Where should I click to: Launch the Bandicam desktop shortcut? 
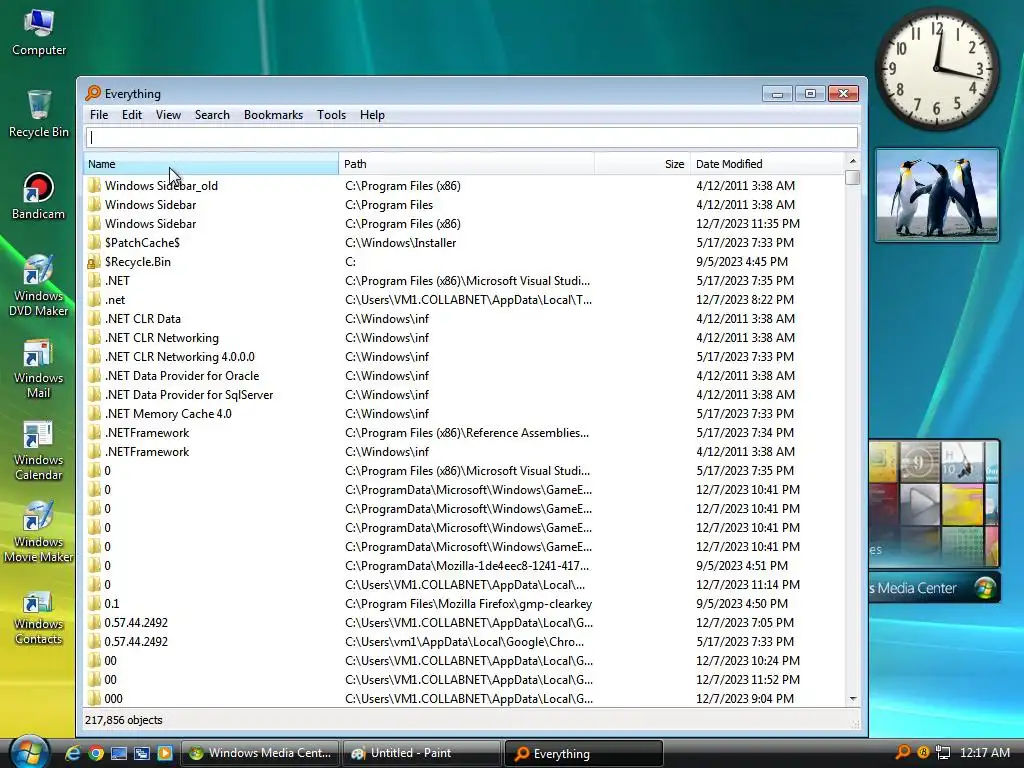(x=39, y=196)
